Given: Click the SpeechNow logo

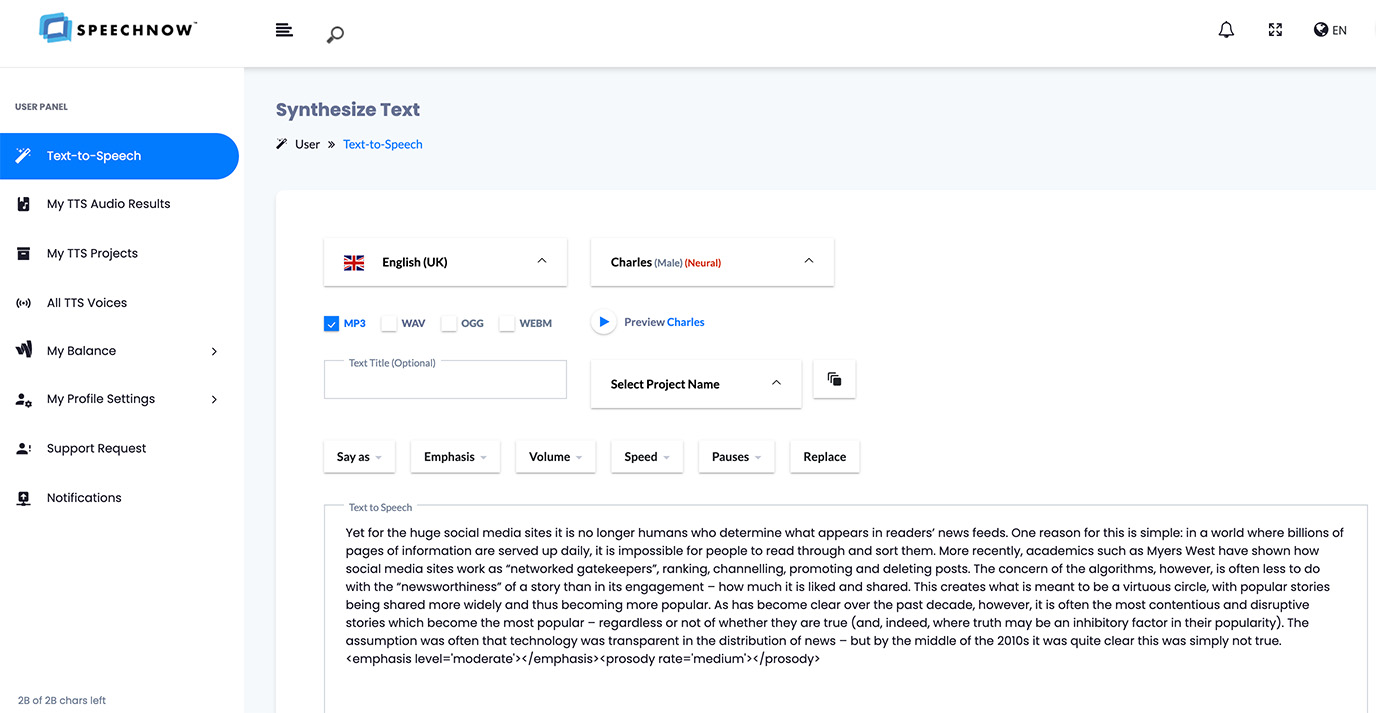Looking at the screenshot, I should [x=118, y=28].
